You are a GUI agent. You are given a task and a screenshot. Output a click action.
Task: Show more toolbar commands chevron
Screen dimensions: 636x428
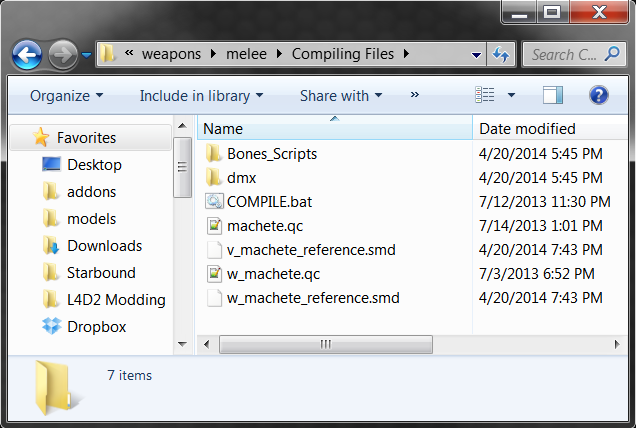pos(415,95)
